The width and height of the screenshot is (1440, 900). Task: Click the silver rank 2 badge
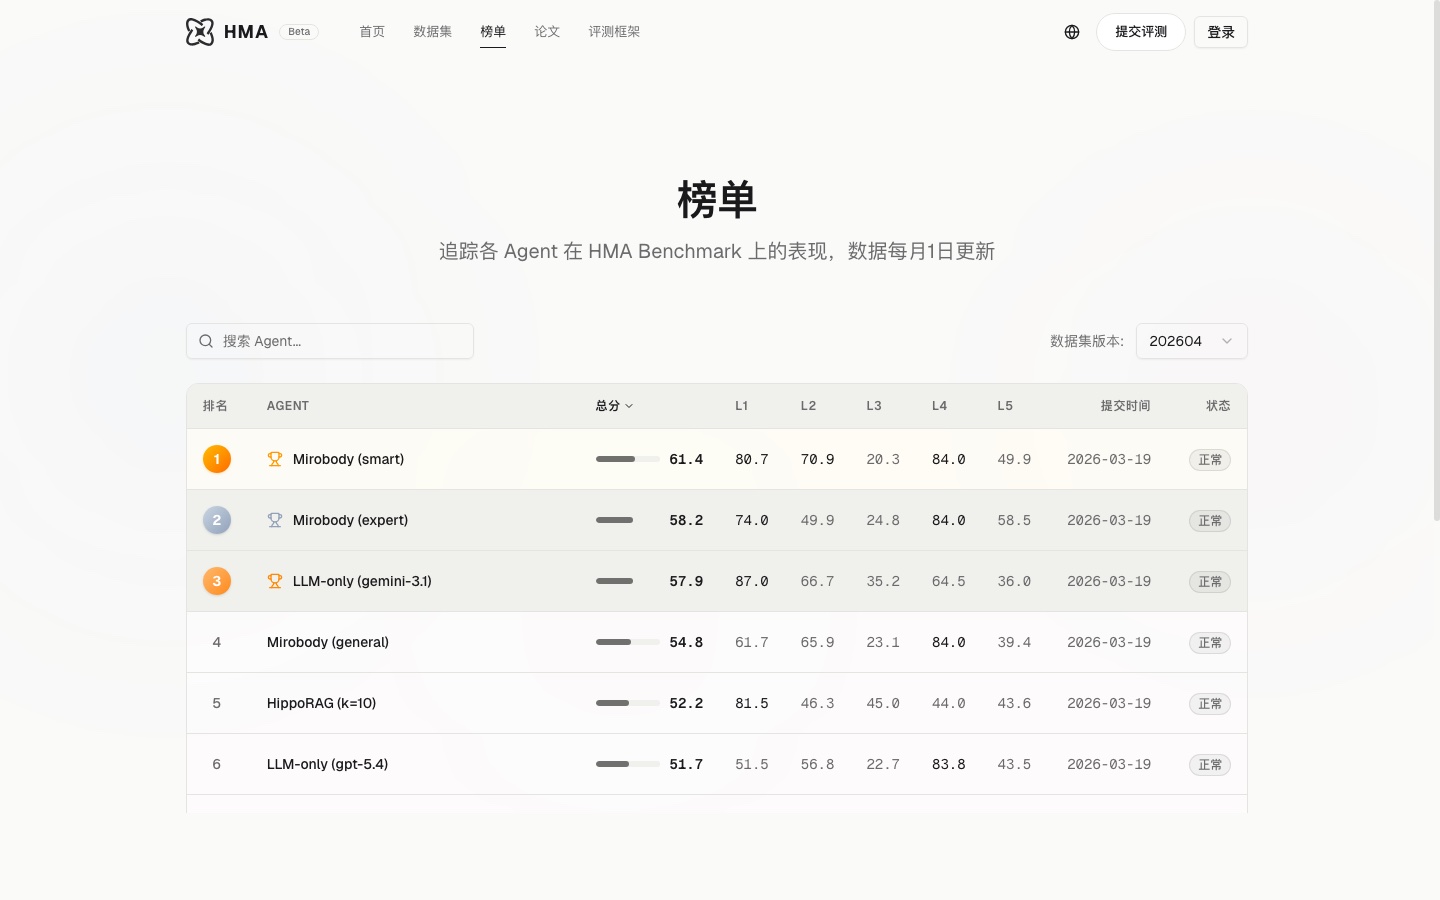click(x=217, y=520)
